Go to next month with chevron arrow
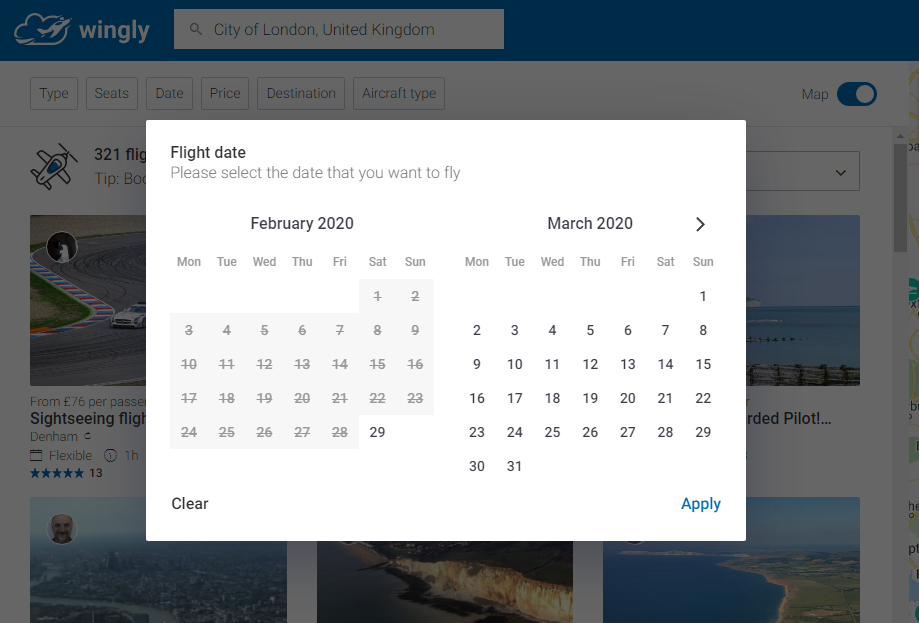 tap(700, 224)
